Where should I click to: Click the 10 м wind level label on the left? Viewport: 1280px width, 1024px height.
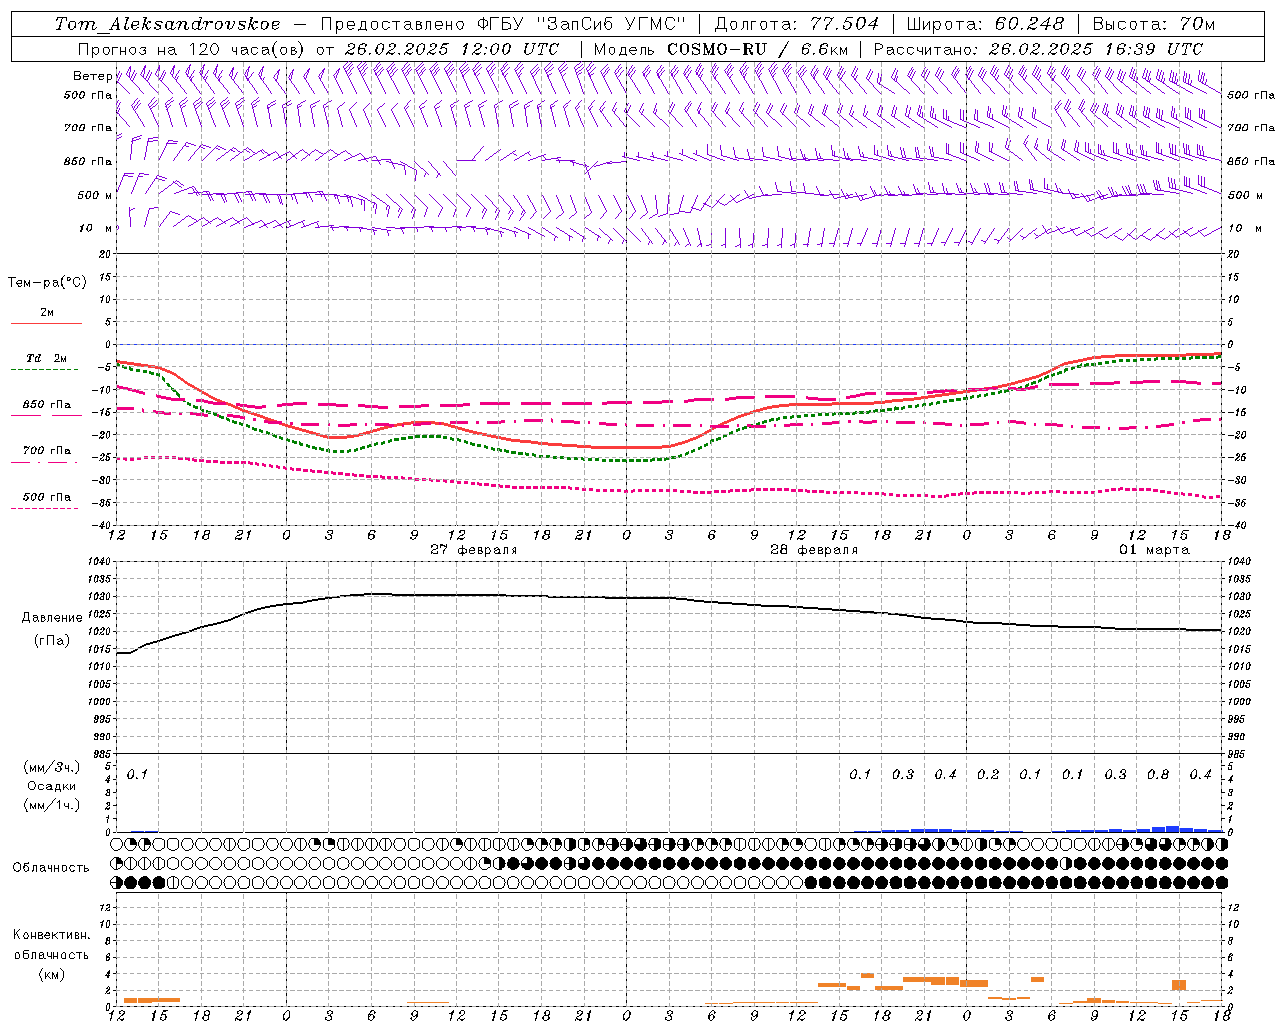[x=95, y=228]
